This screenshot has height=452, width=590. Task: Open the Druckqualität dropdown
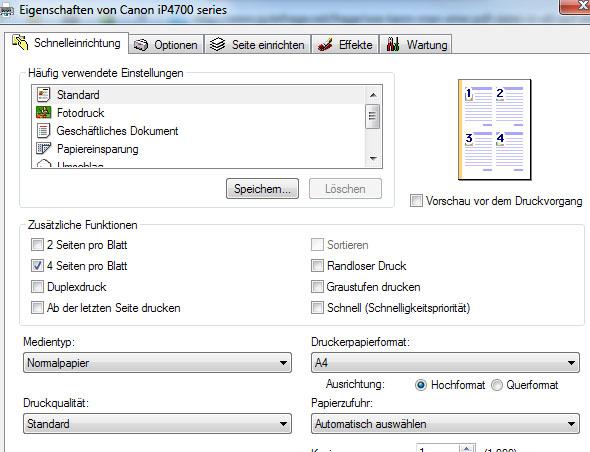click(x=157, y=424)
